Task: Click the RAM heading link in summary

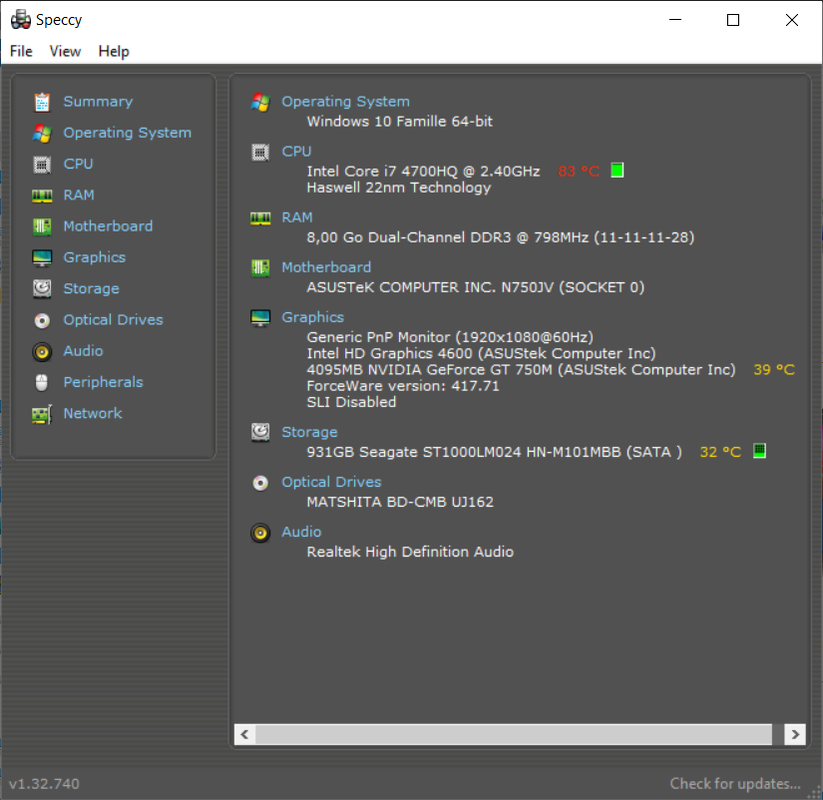Action: [x=297, y=217]
